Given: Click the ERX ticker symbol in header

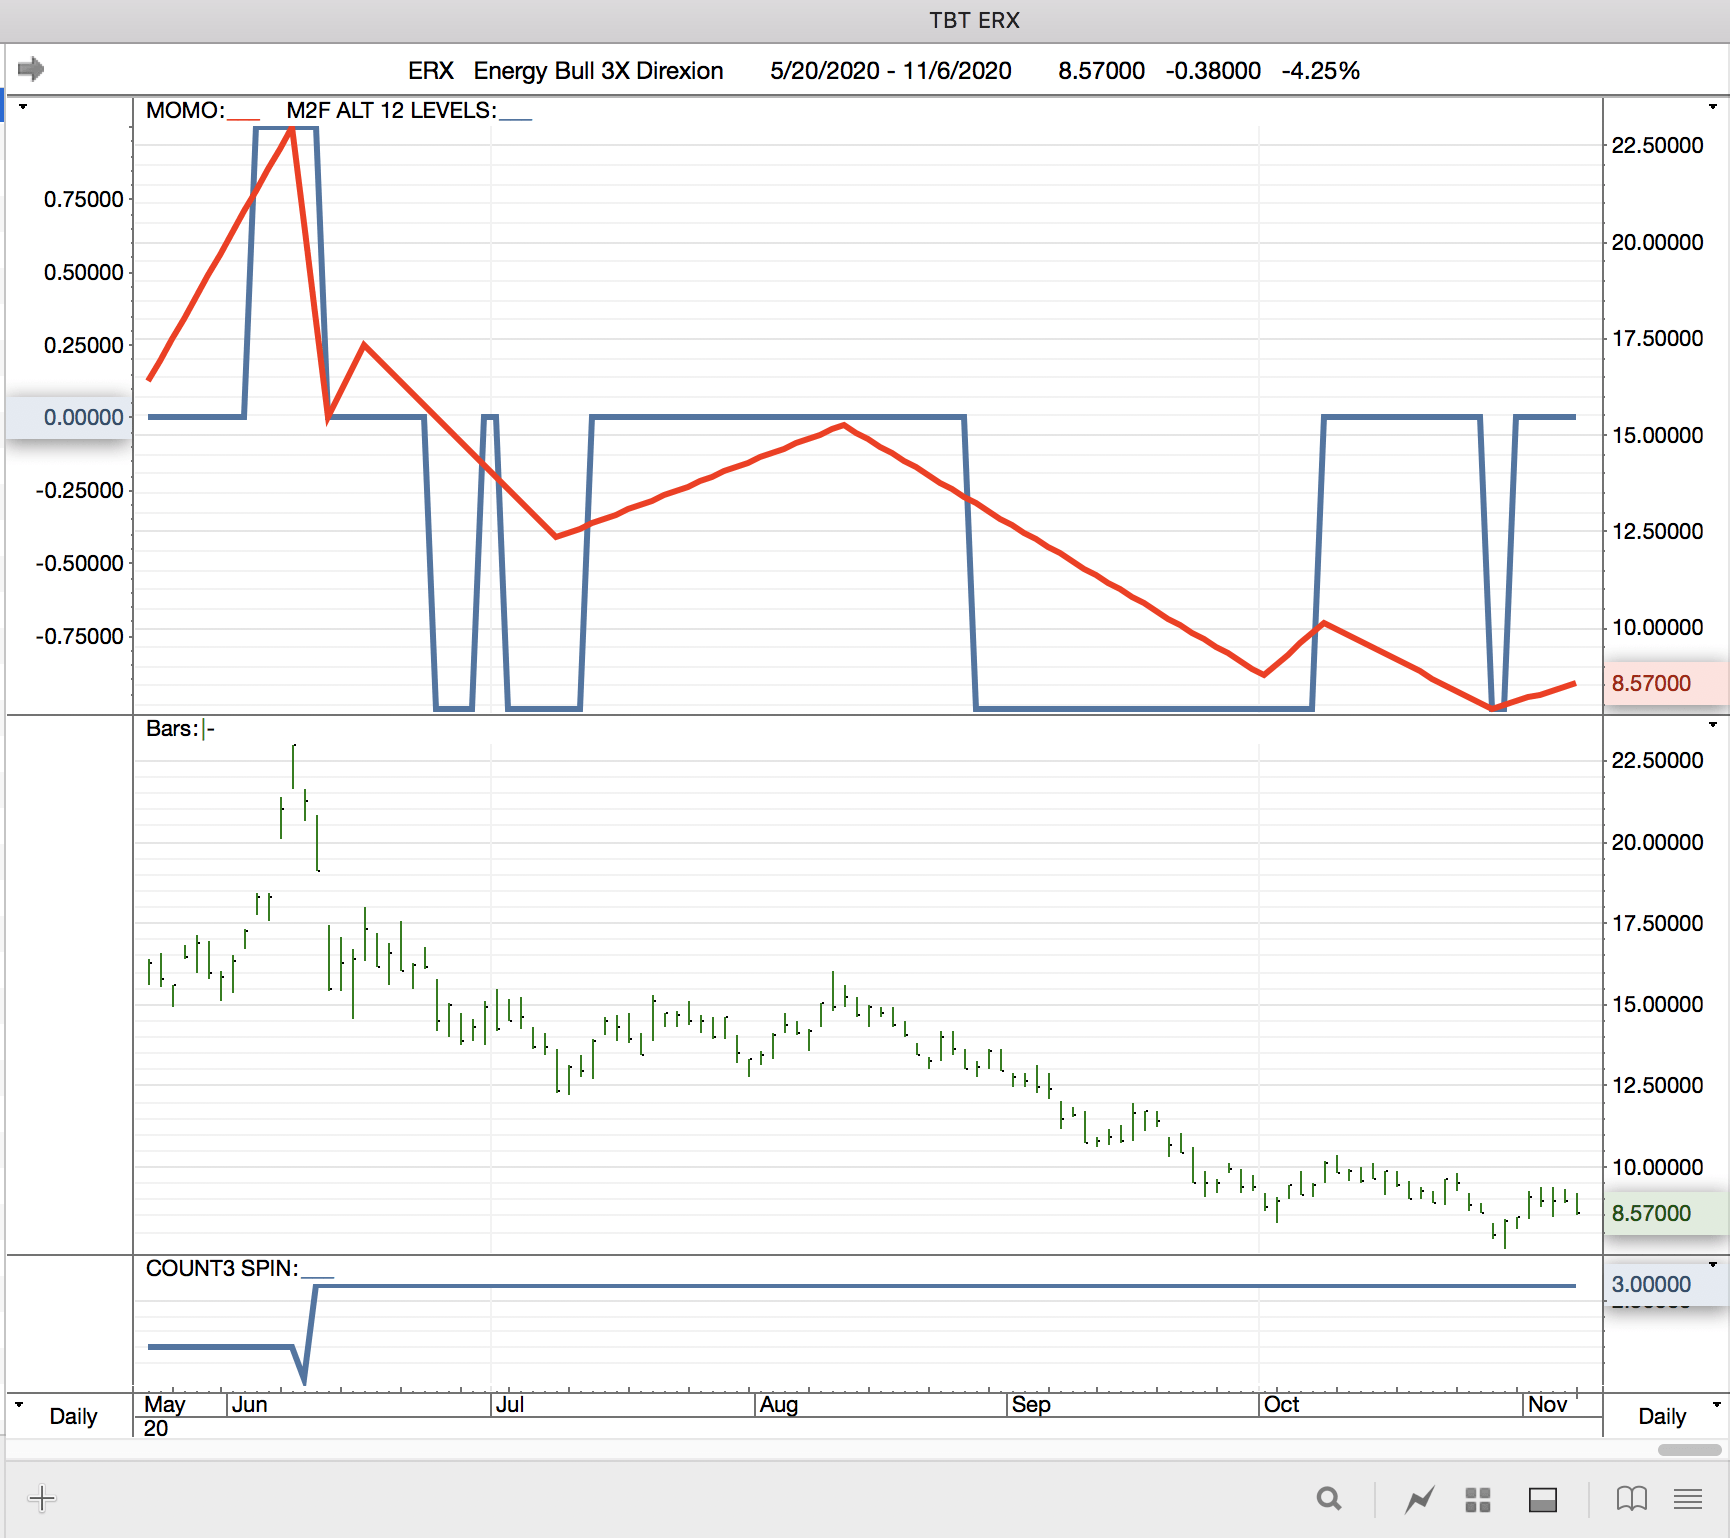Looking at the screenshot, I should [x=430, y=71].
